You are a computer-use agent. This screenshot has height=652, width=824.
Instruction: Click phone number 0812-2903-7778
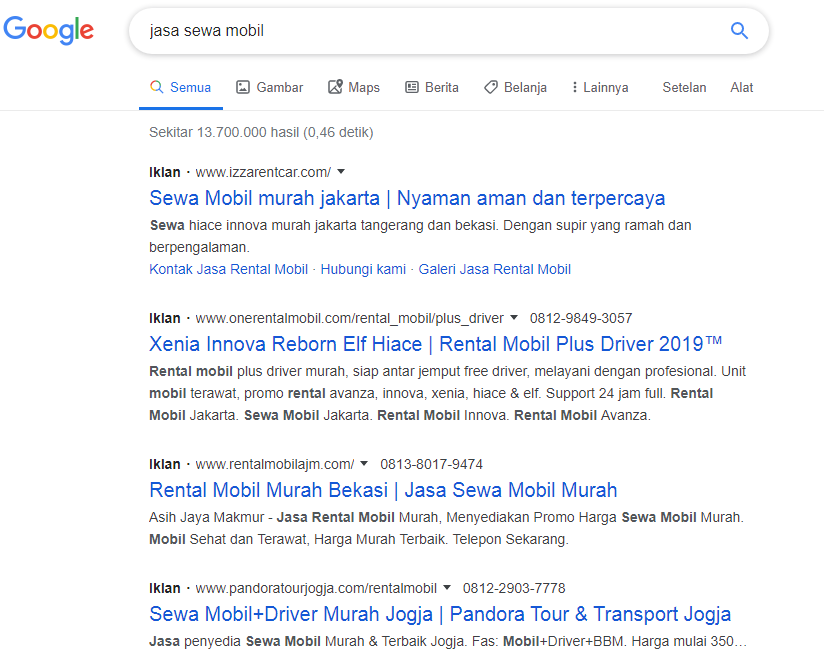pyautogui.click(x=514, y=588)
